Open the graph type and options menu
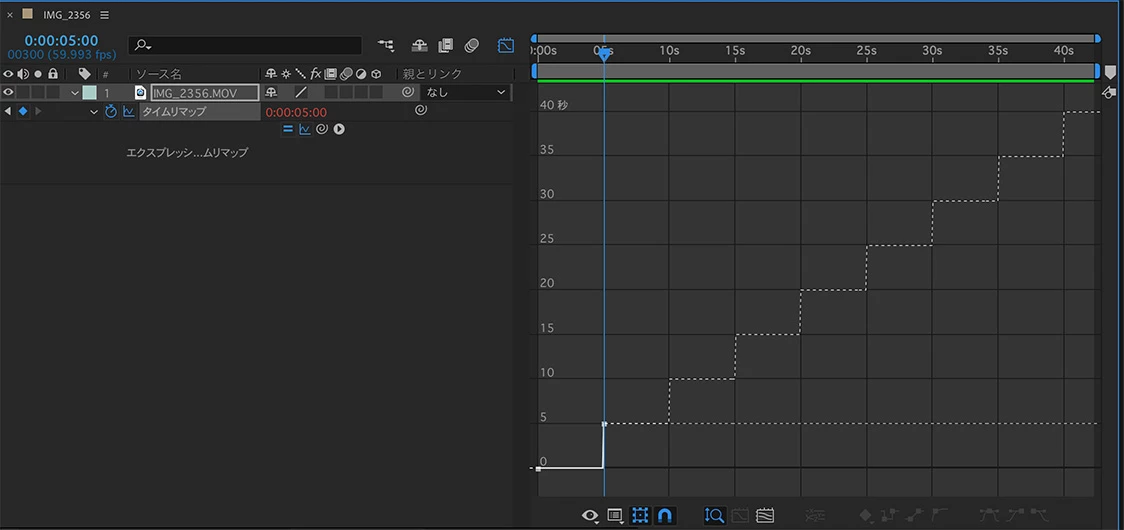 coord(616,515)
